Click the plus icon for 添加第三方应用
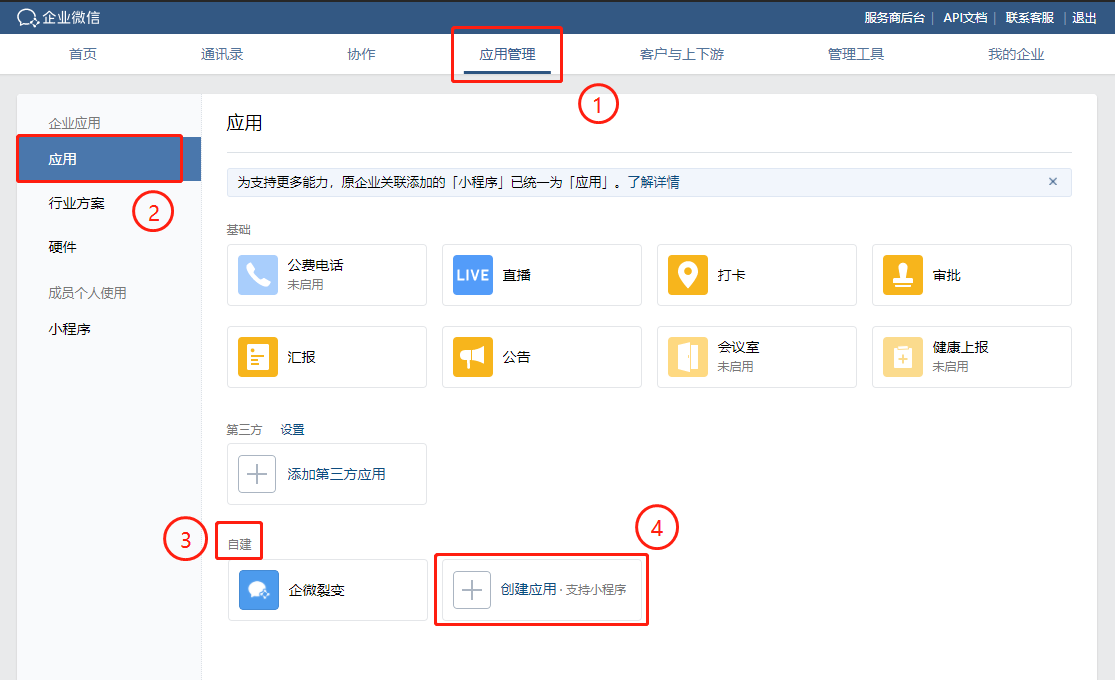The width and height of the screenshot is (1115, 680). tap(258, 474)
